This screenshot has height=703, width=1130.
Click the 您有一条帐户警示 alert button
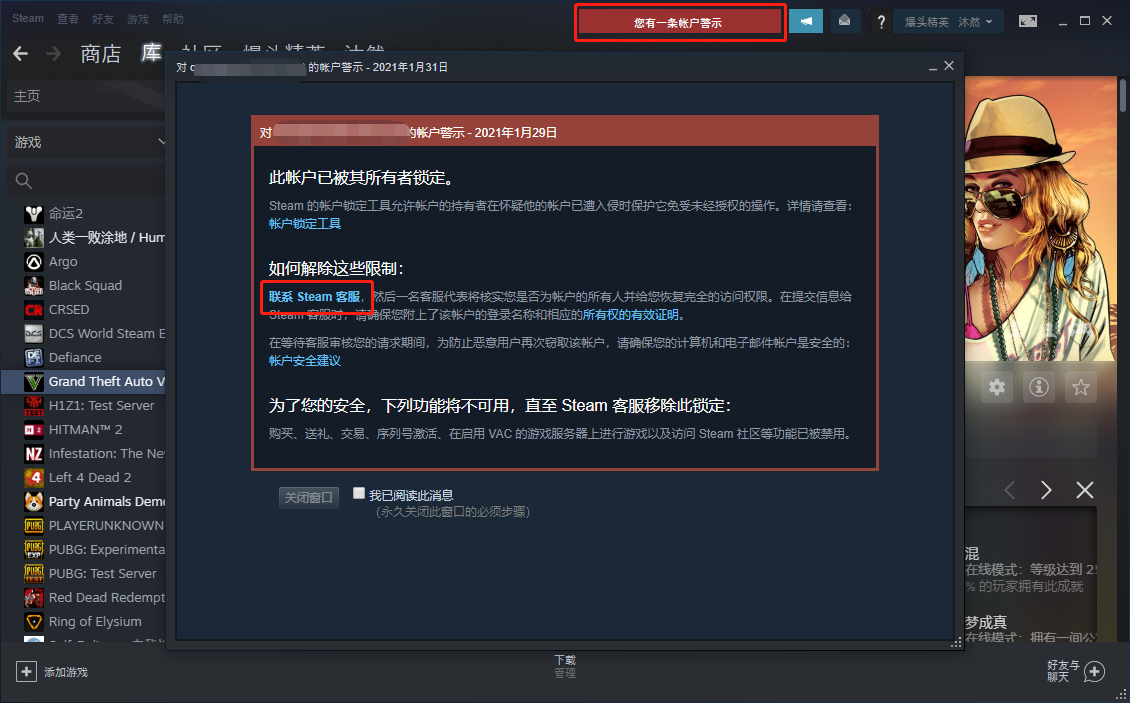pyautogui.click(x=678, y=22)
